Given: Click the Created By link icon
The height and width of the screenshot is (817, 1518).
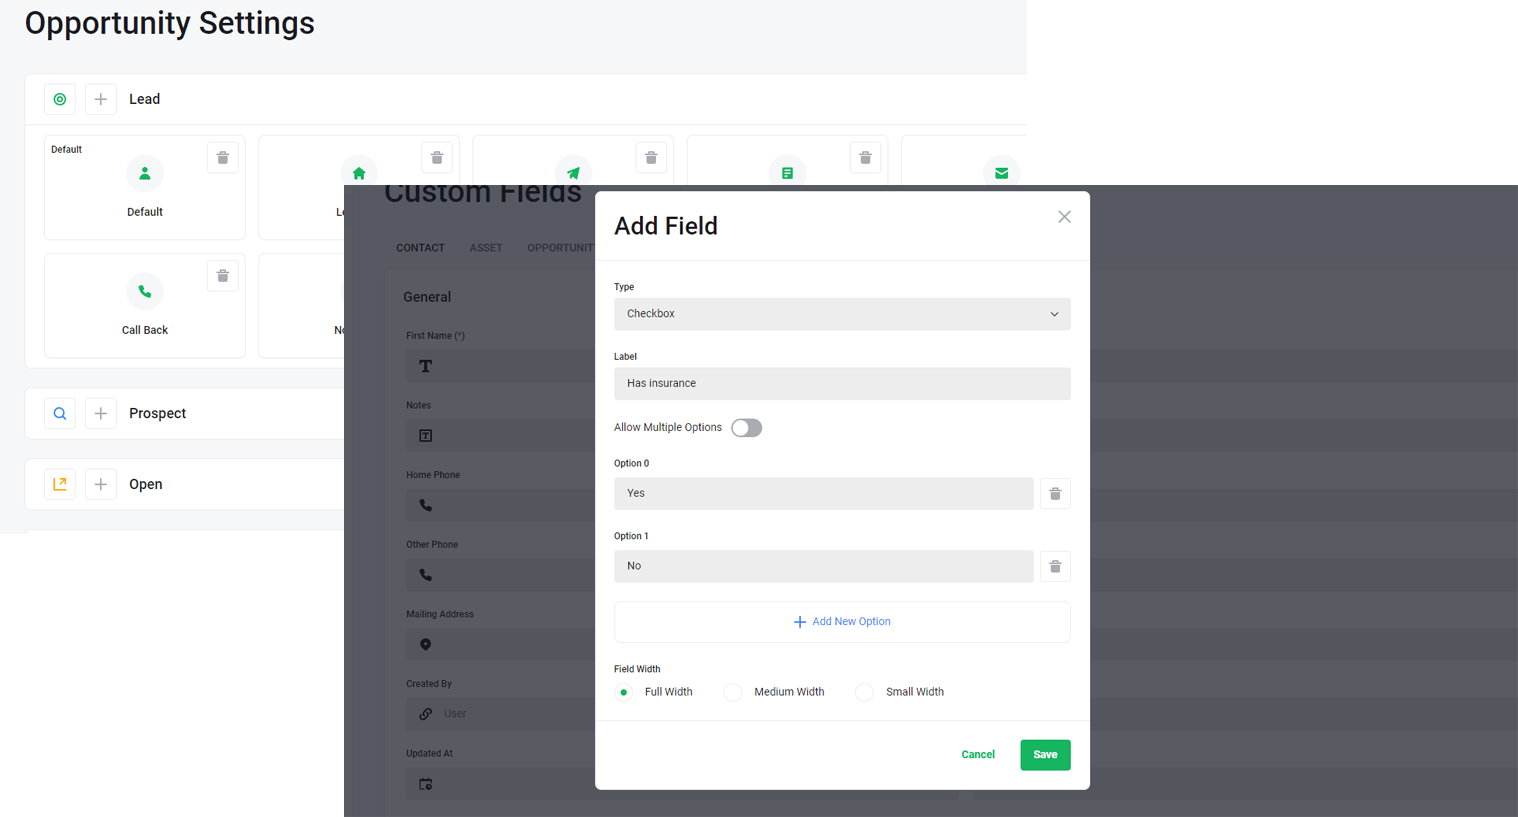Looking at the screenshot, I should click(x=426, y=714).
